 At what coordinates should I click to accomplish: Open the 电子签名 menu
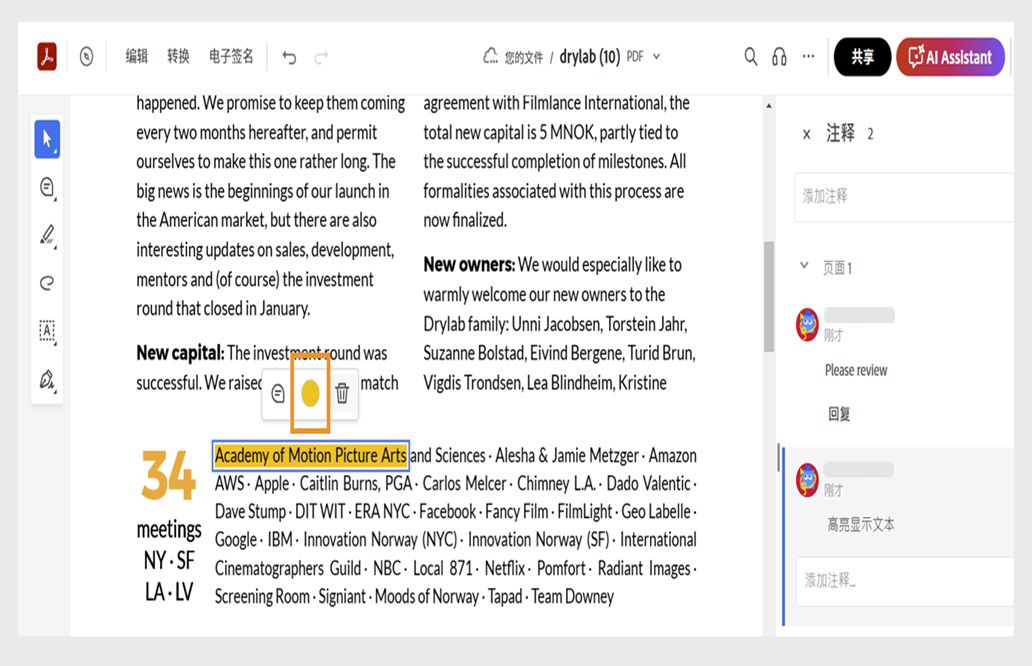click(231, 57)
